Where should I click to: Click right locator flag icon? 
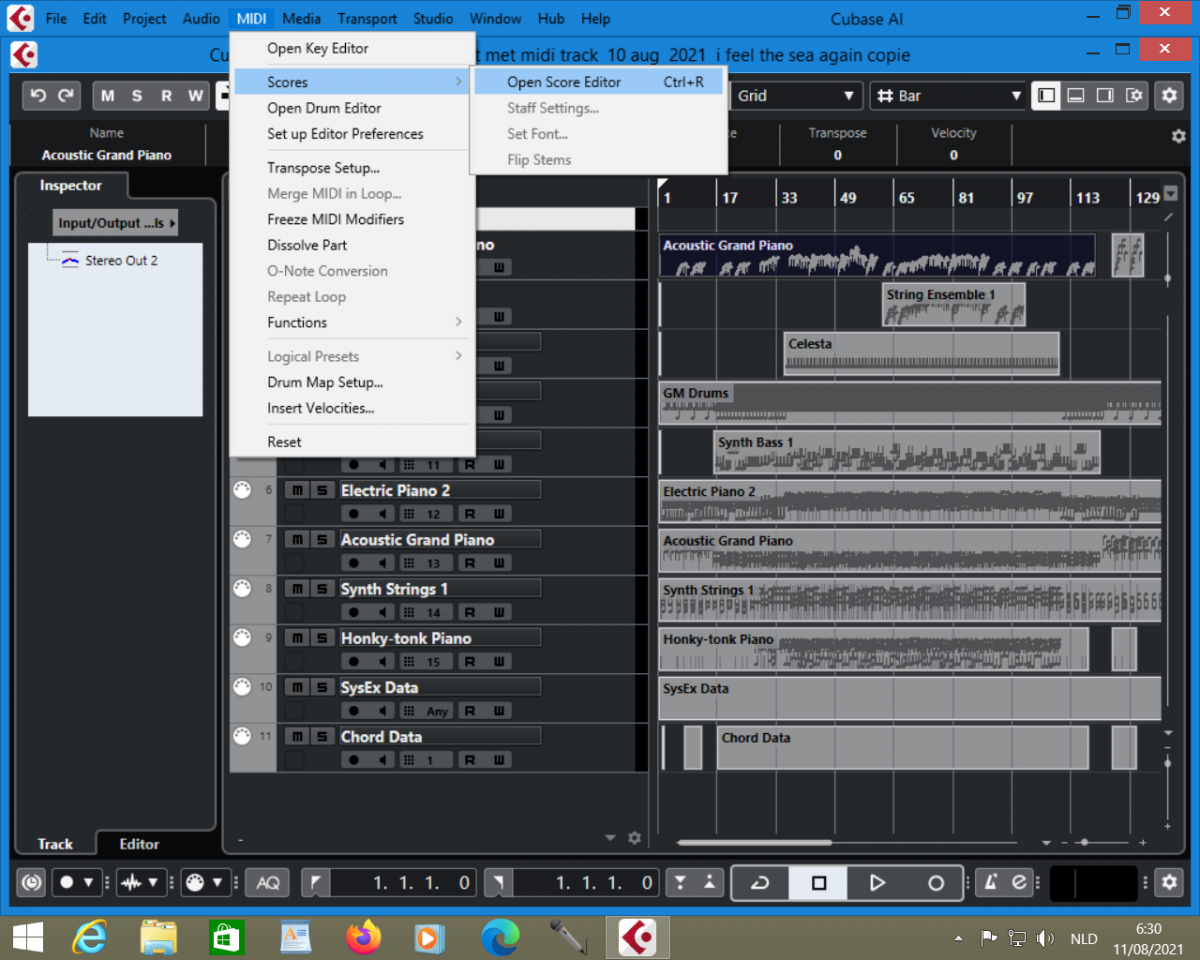[498, 883]
